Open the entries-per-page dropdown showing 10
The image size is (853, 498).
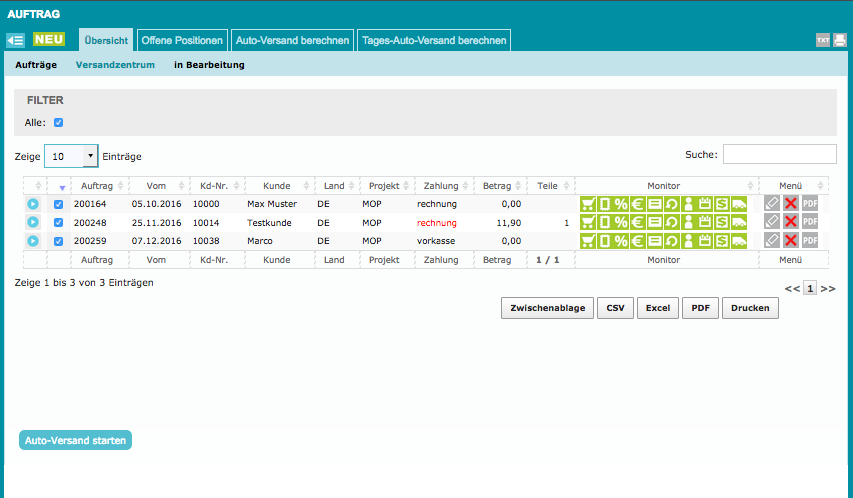click(71, 156)
